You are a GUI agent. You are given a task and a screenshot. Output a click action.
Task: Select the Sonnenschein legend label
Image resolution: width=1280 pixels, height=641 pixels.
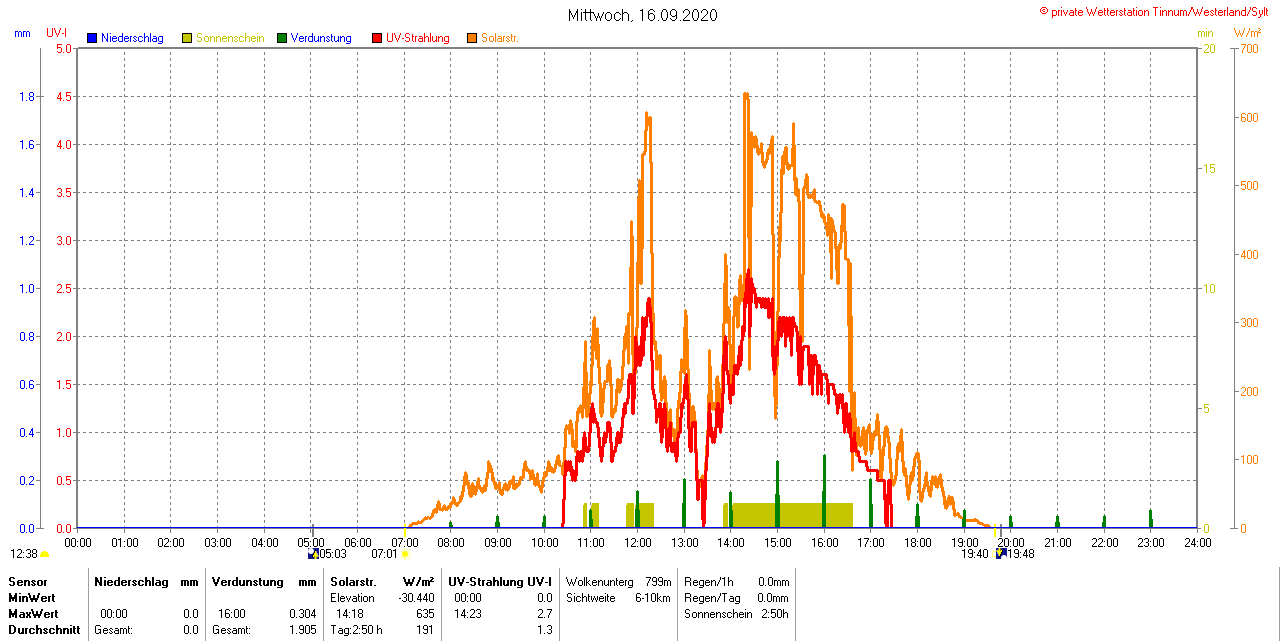230,38
